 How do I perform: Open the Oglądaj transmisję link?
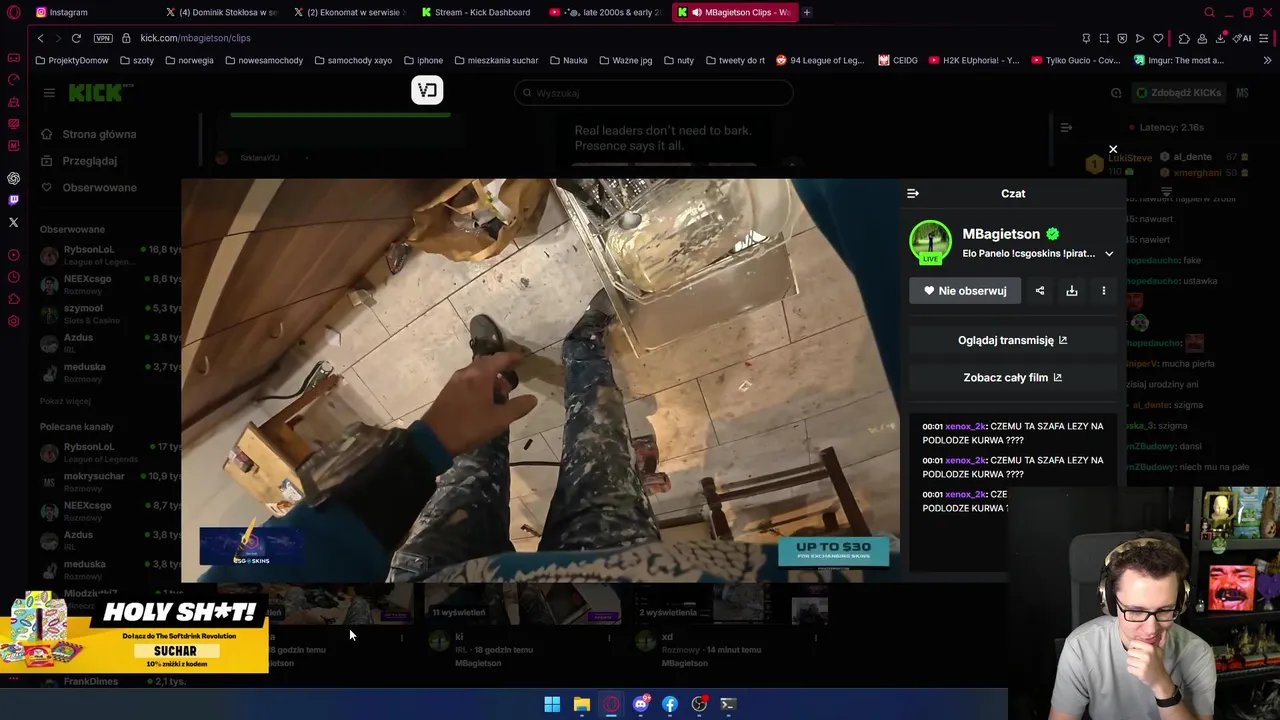click(x=1013, y=340)
